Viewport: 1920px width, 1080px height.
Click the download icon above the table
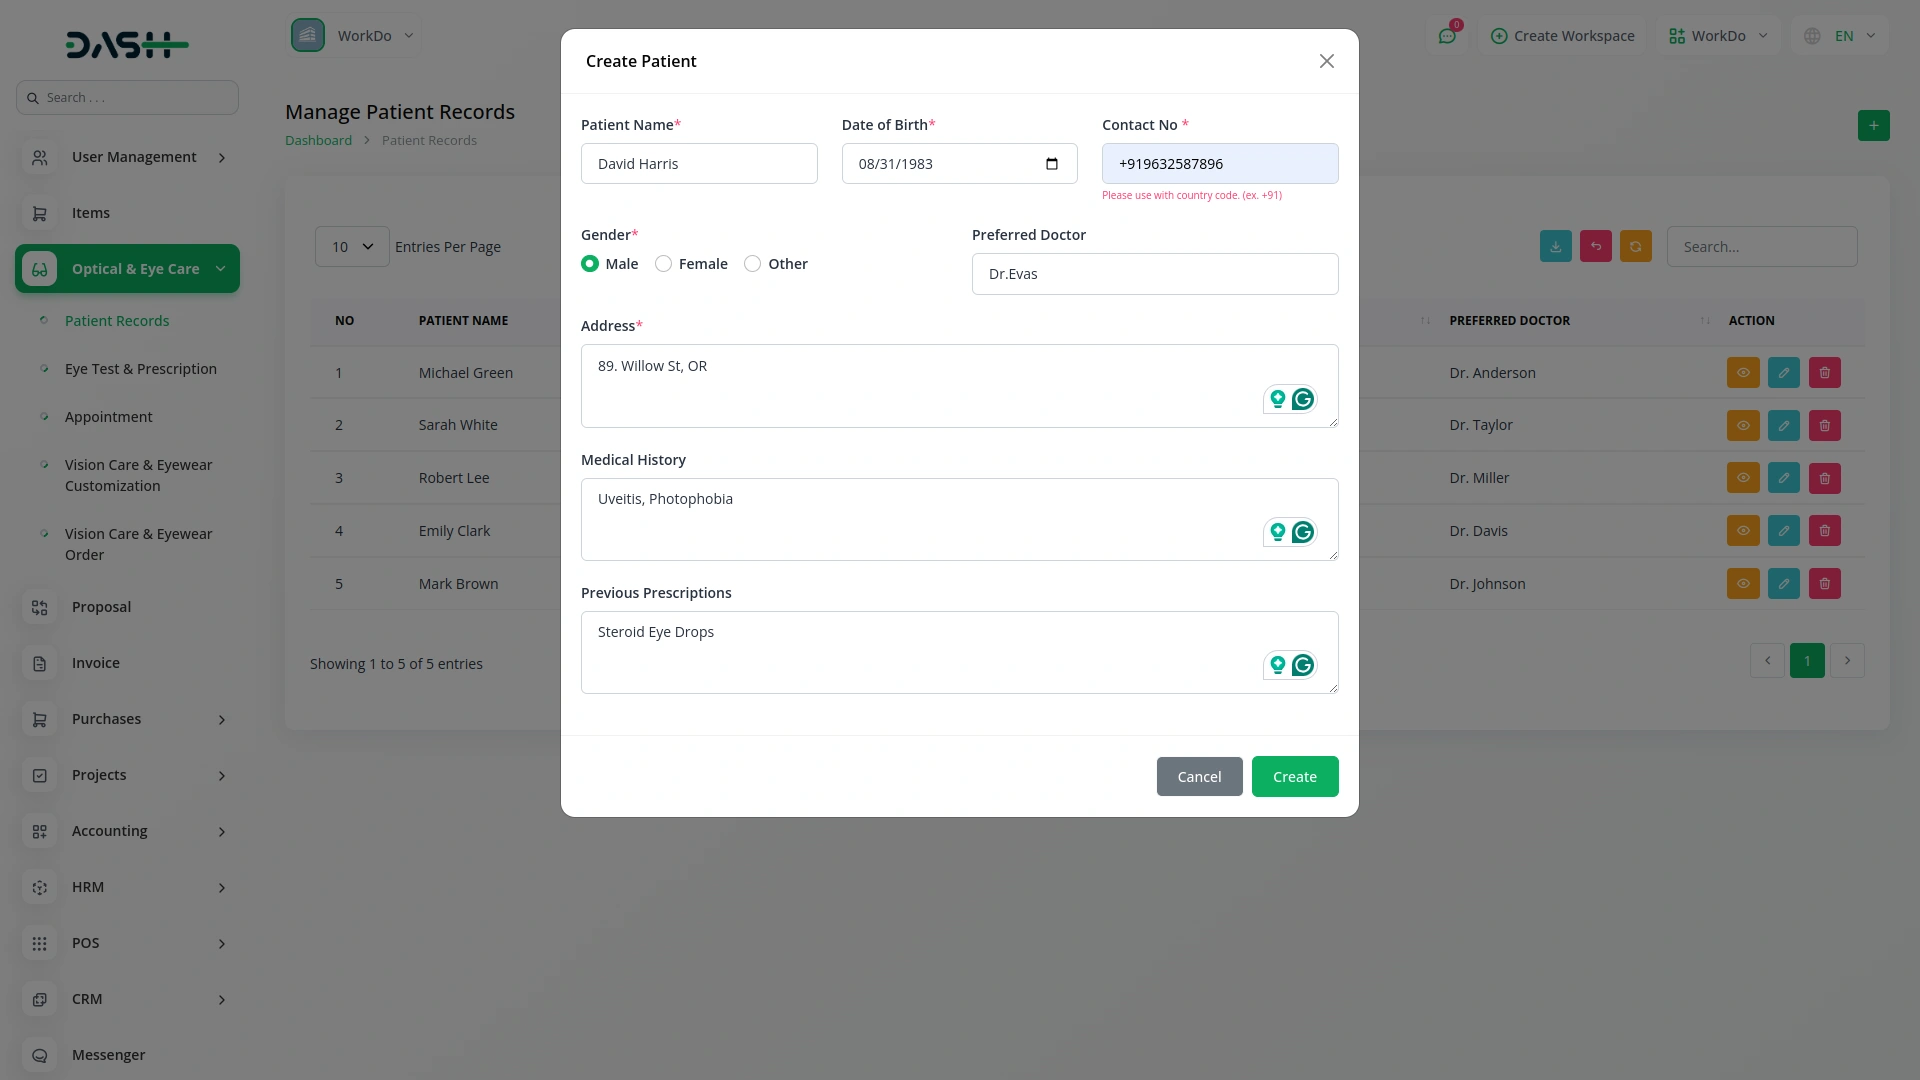click(1555, 247)
